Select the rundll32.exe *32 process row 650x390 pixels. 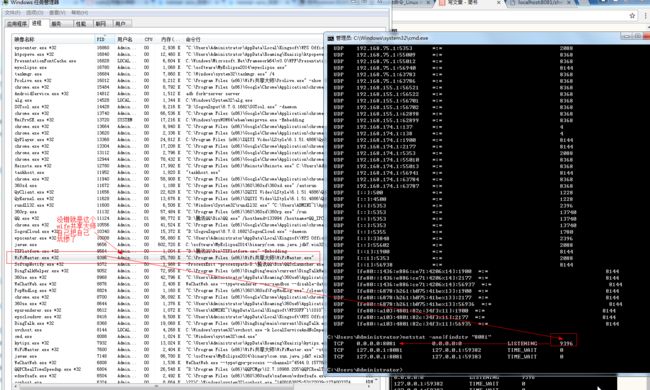(x=167, y=205)
